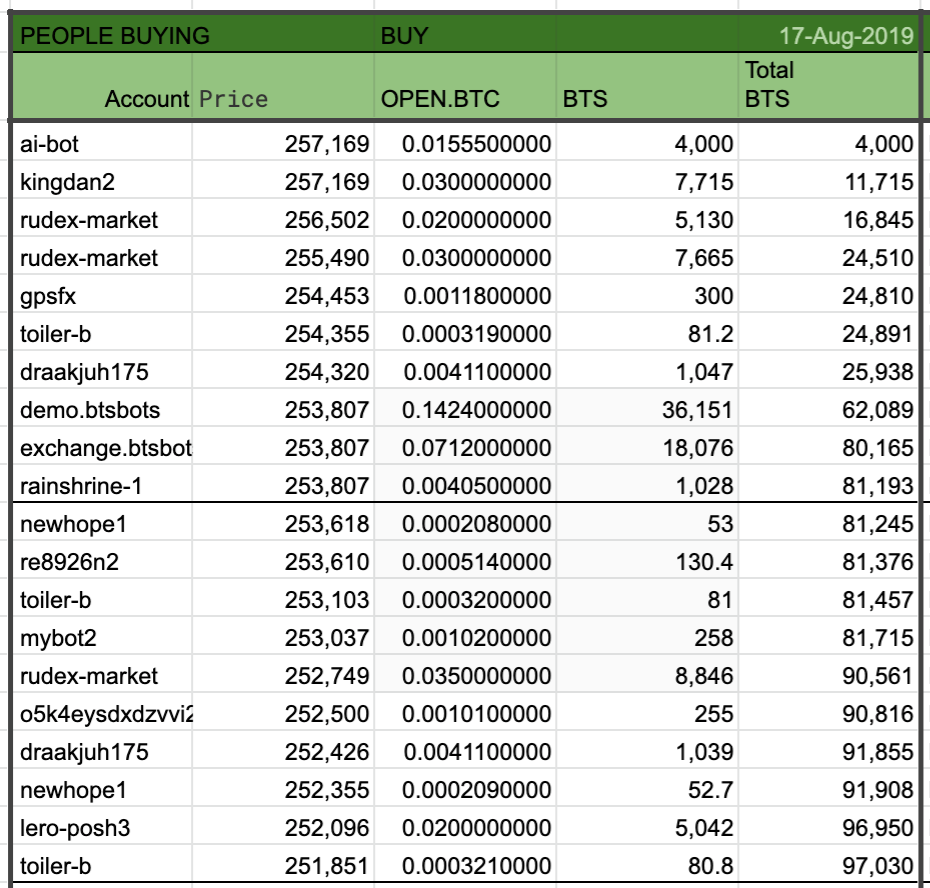The height and width of the screenshot is (888, 930).
Task: Select price cell 252,500
Action: (x=284, y=713)
